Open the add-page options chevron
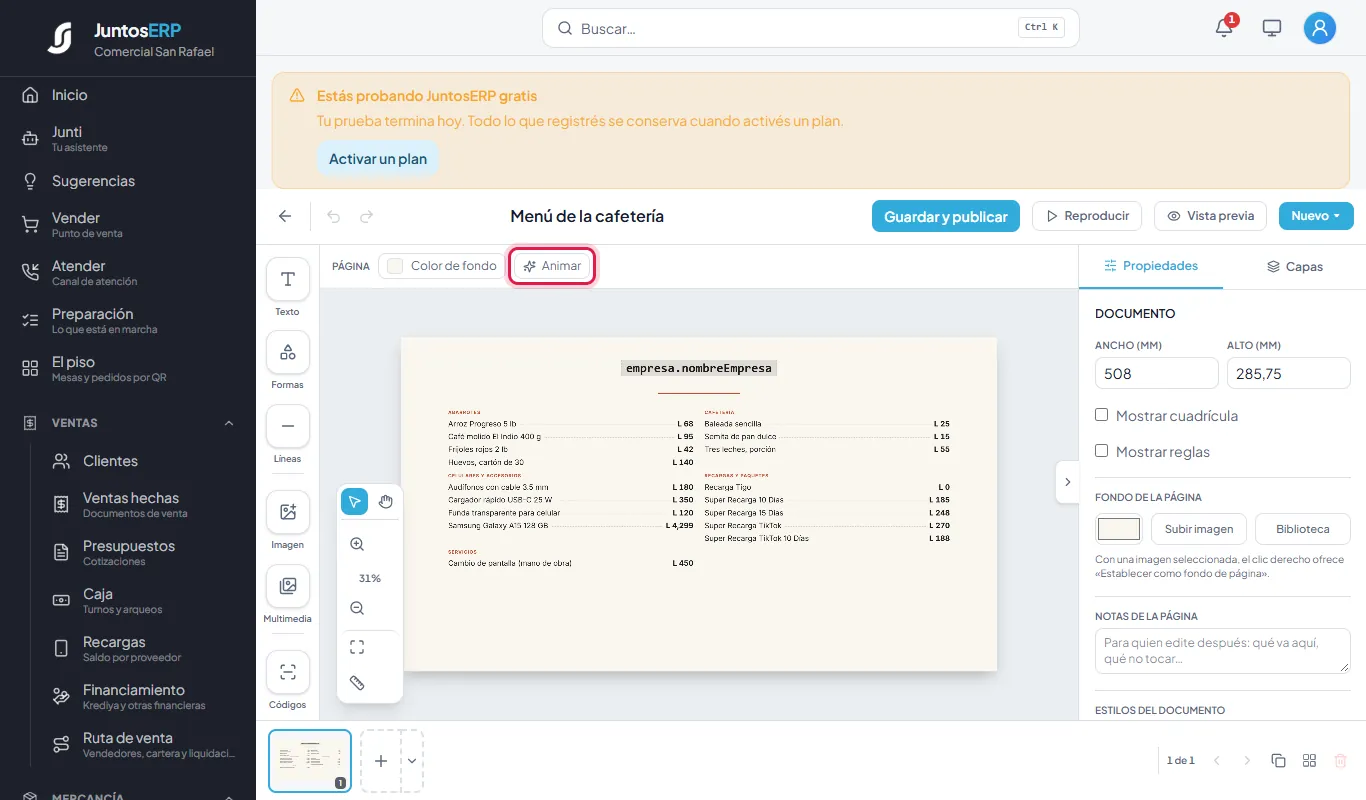 412,761
